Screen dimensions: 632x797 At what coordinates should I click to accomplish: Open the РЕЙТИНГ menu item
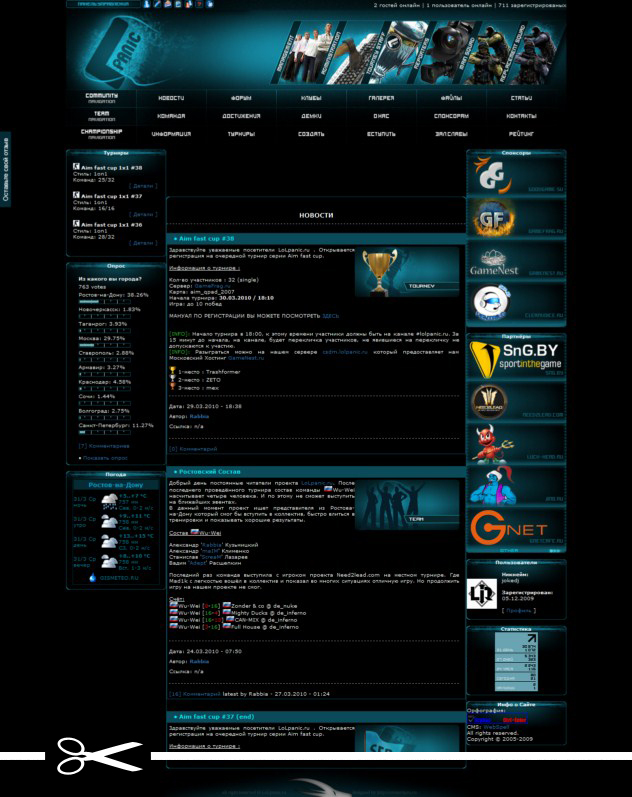point(522,134)
